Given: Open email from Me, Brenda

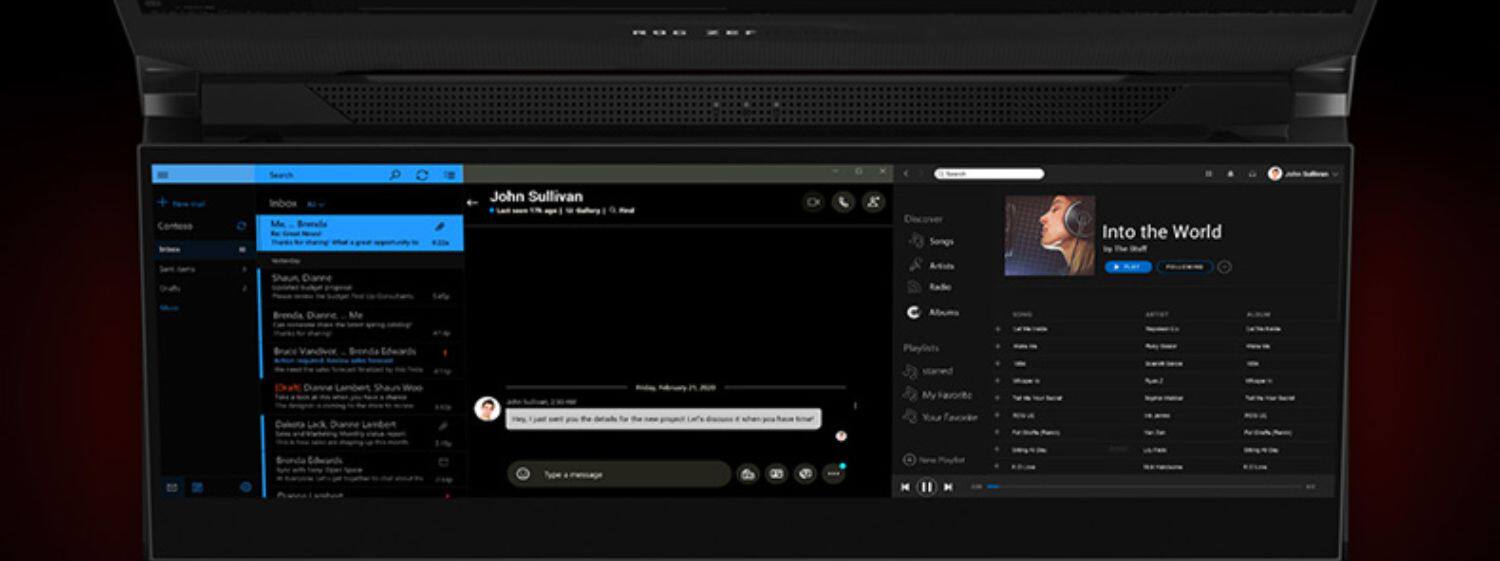Looking at the screenshot, I should click(360, 233).
